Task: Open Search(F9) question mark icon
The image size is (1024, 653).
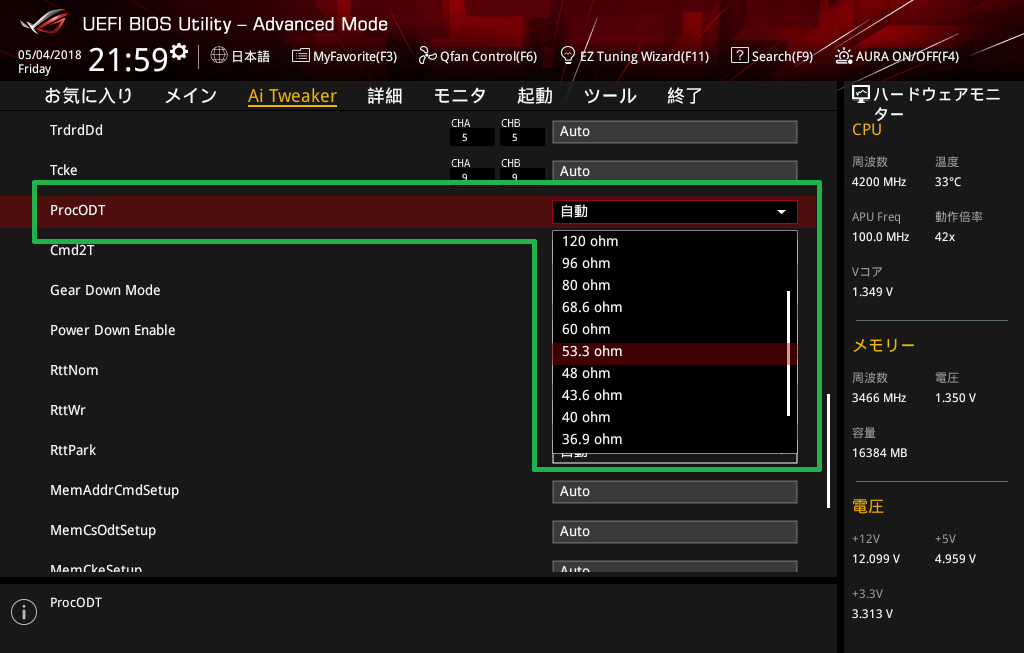Action: click(x=739, y=56)
